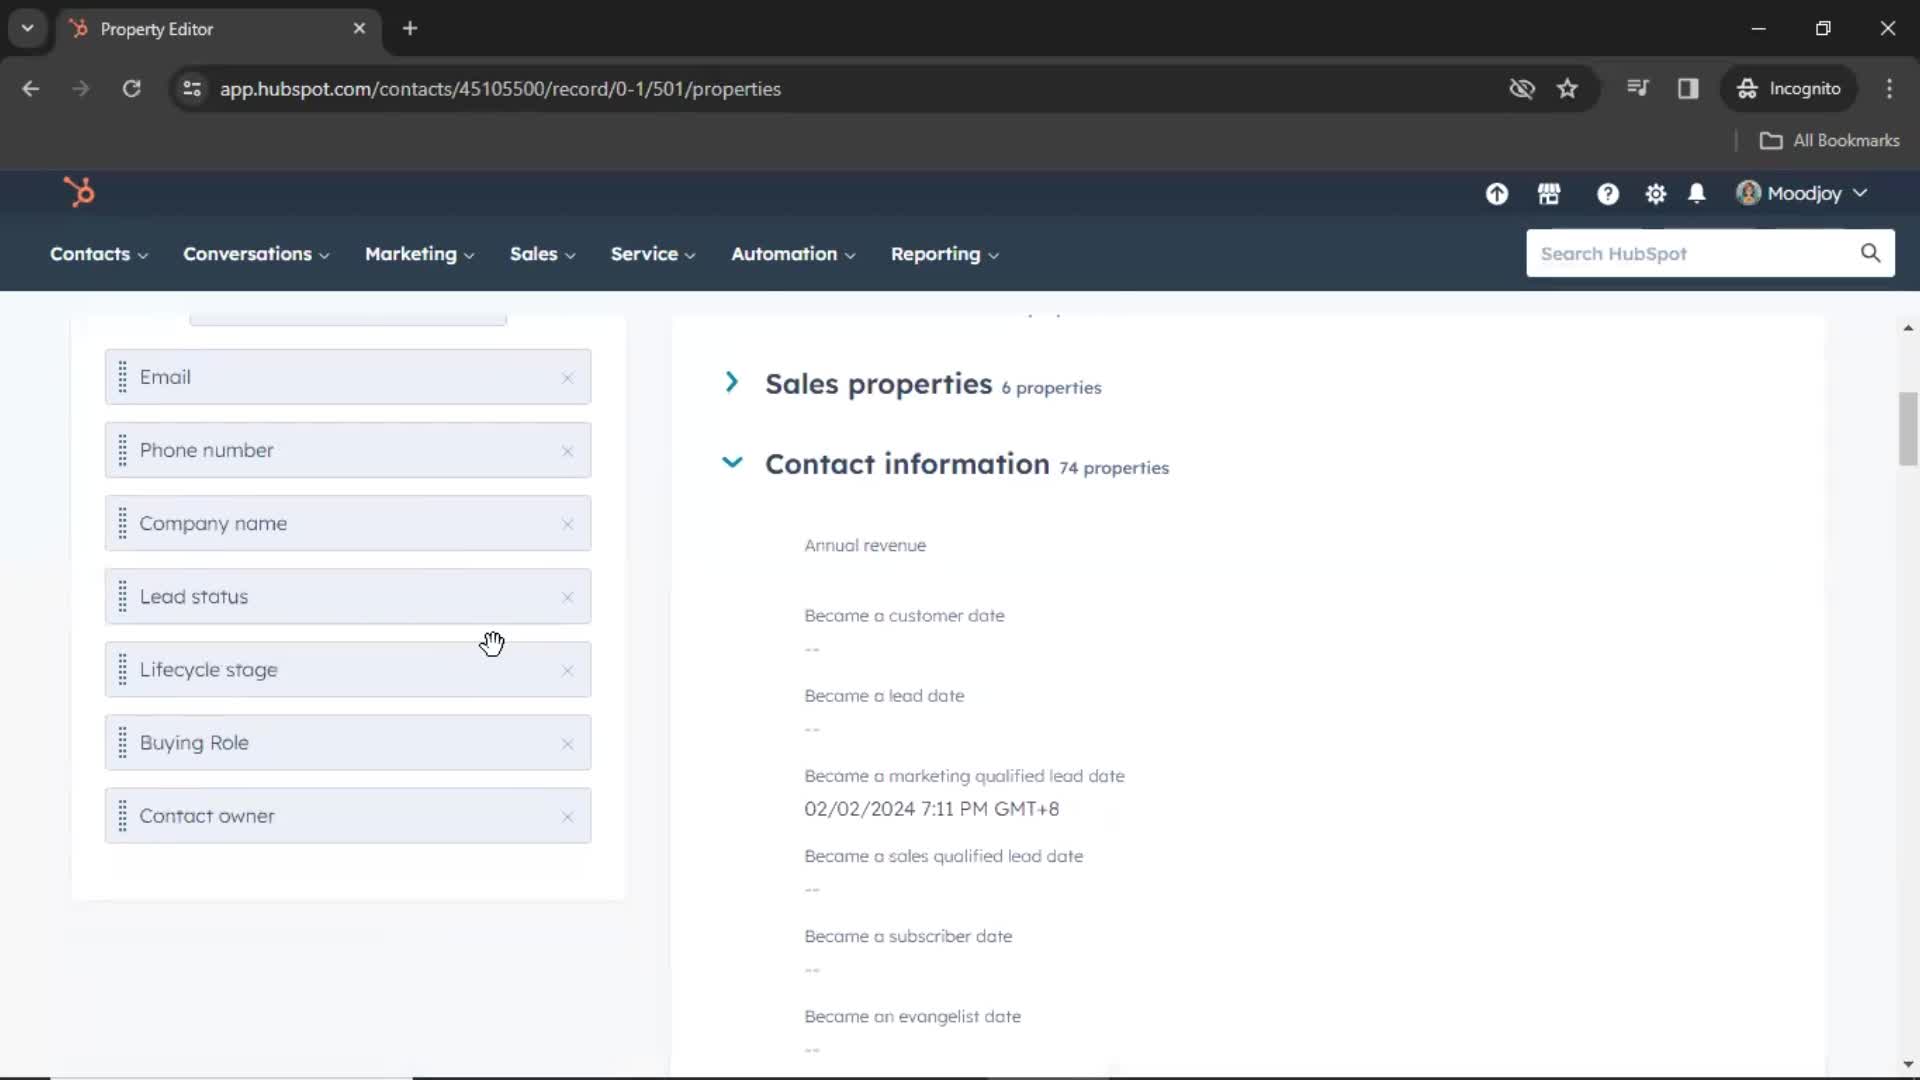
Task: Click Became a sales qualified lead date
Action: (x=943, y=855)
